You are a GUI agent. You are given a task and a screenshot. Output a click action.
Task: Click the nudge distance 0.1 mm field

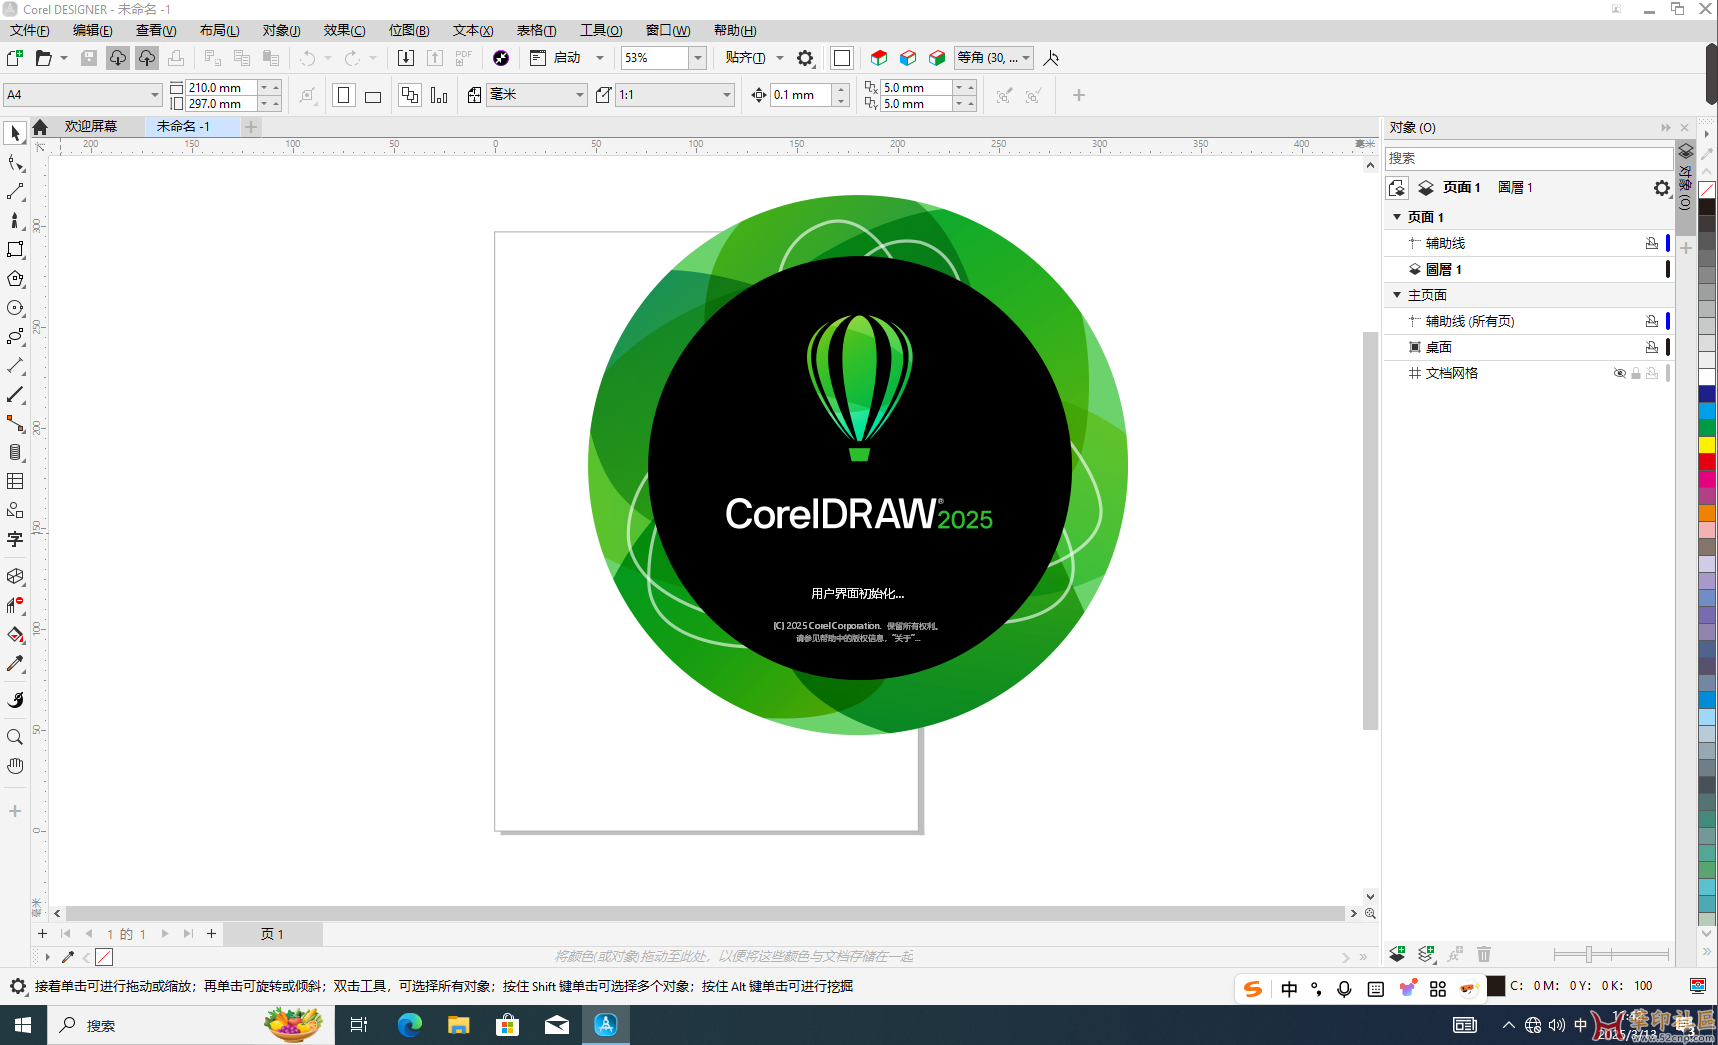tap(800, 95)
